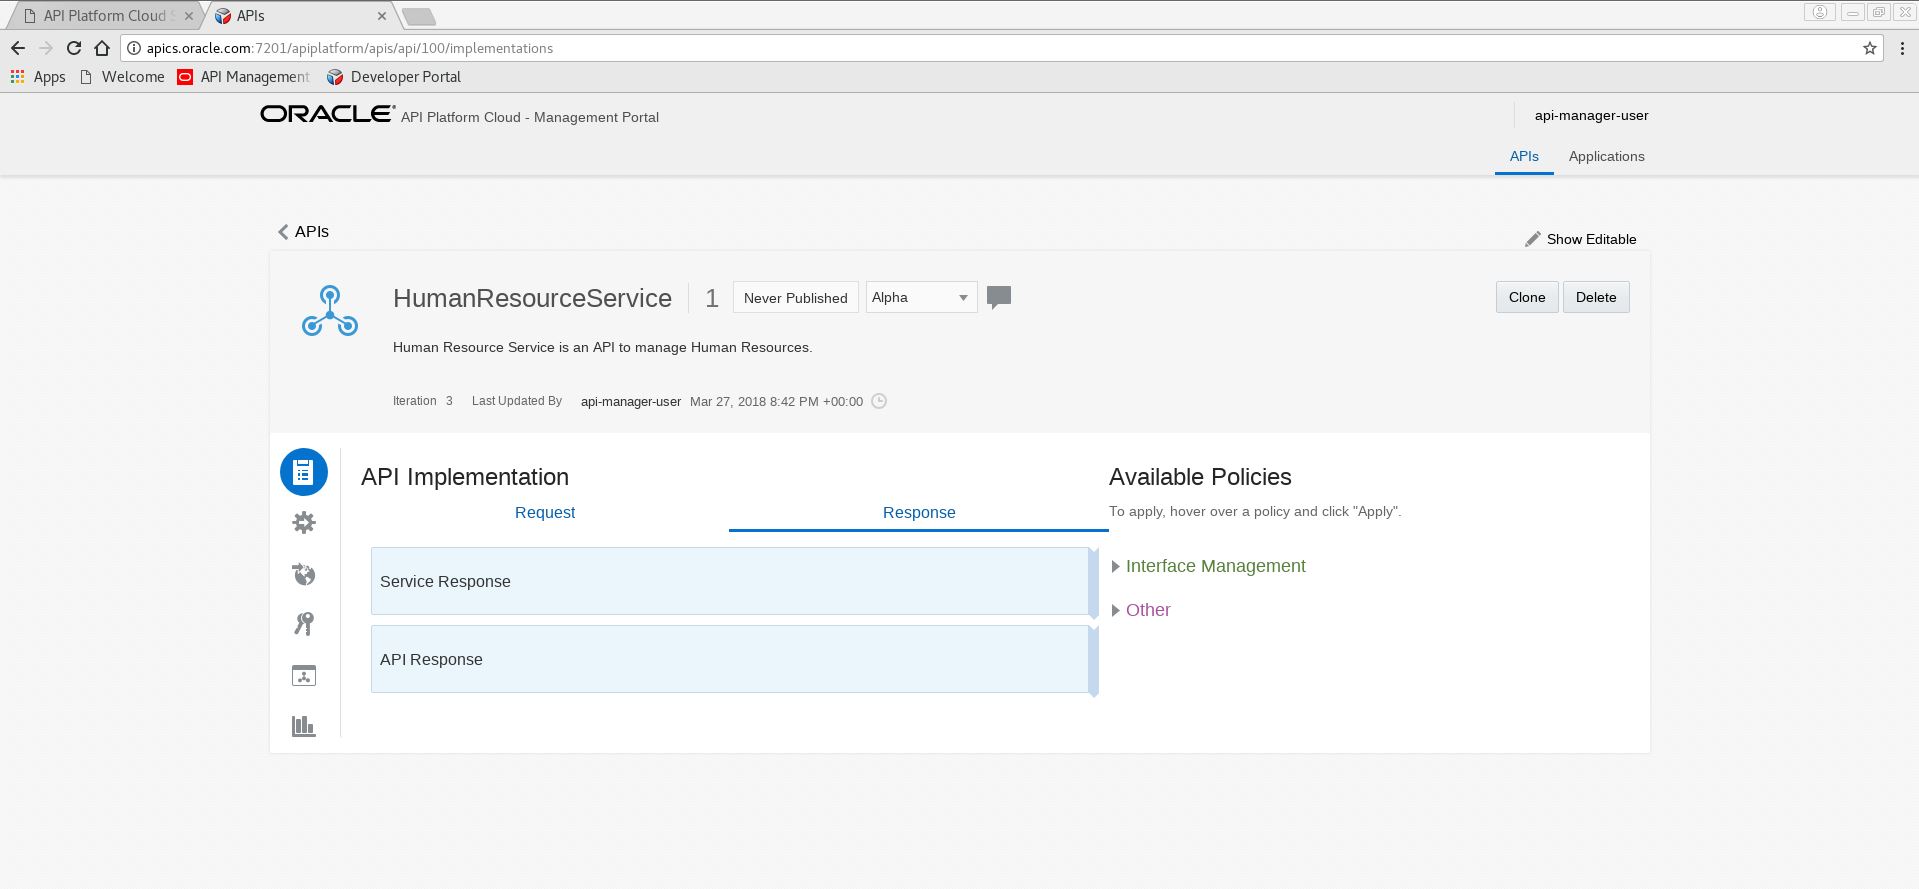Image resolution: width=1919 pixels, height=889 pixels.
Task: Select the Service Response block
Action: click(x=729, y=581)
